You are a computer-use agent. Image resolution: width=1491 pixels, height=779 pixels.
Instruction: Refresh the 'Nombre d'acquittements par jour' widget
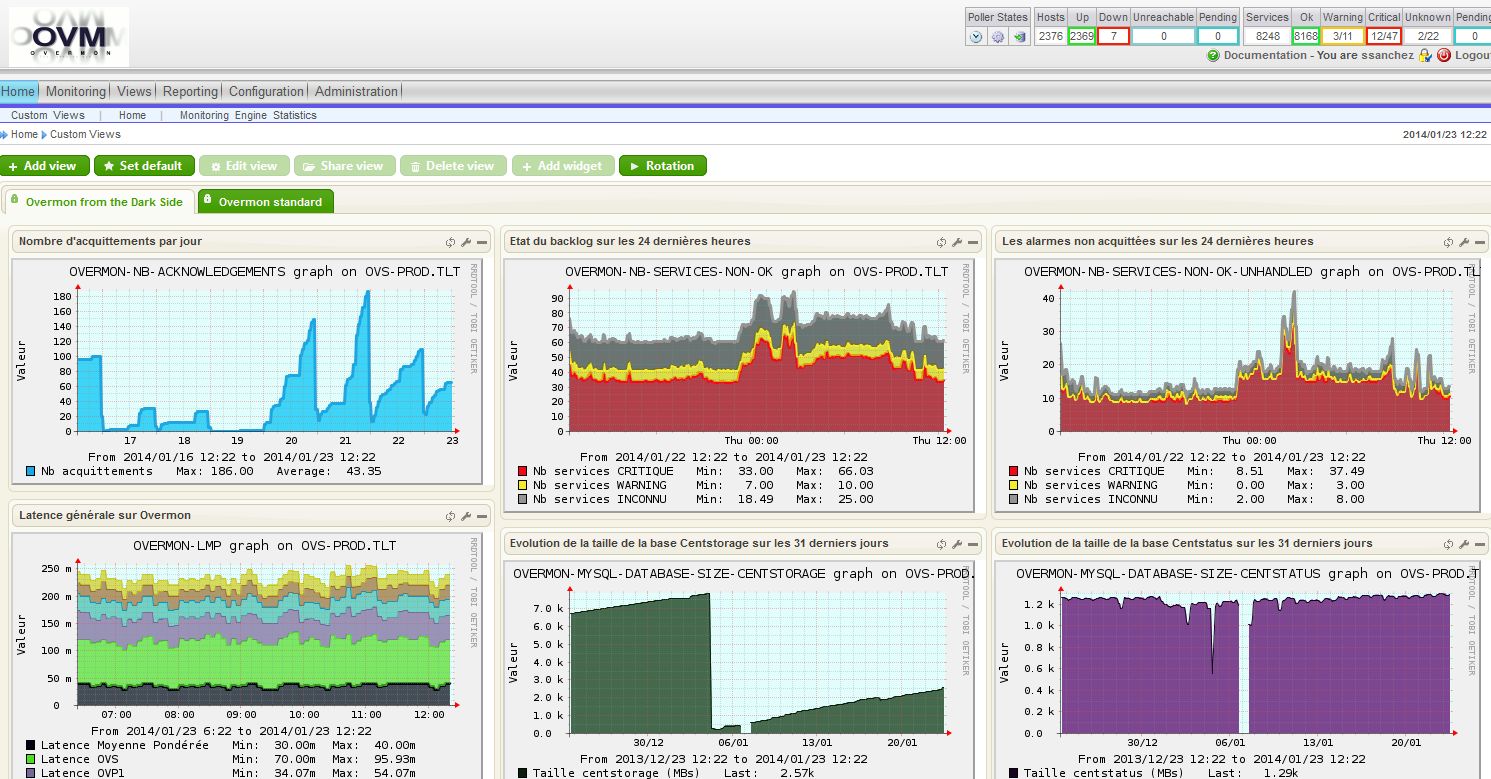[451, 242]
